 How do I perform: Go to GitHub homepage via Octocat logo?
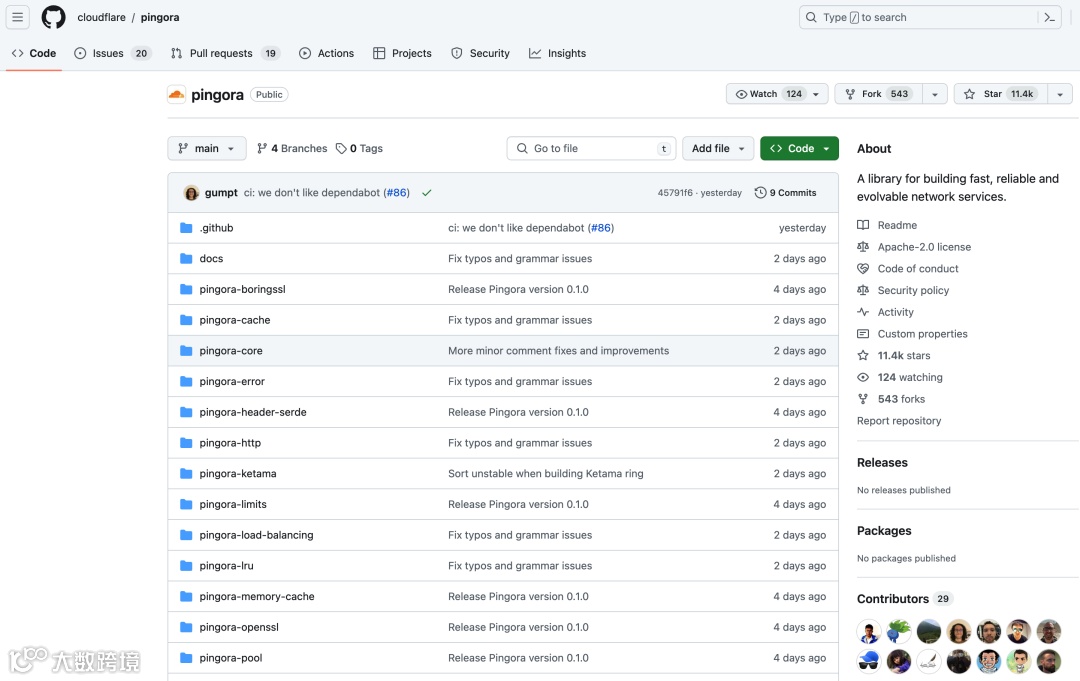(53, 17)
